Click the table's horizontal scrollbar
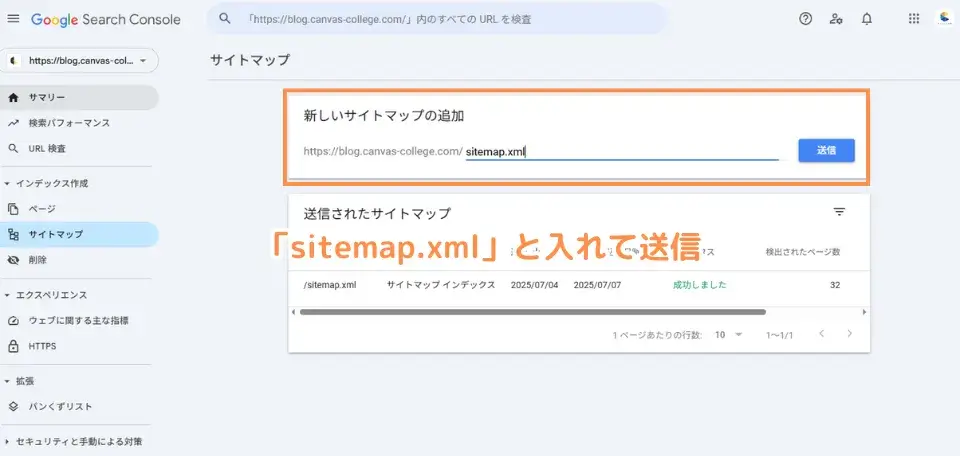Screen dimensions: 960x456 533,312
